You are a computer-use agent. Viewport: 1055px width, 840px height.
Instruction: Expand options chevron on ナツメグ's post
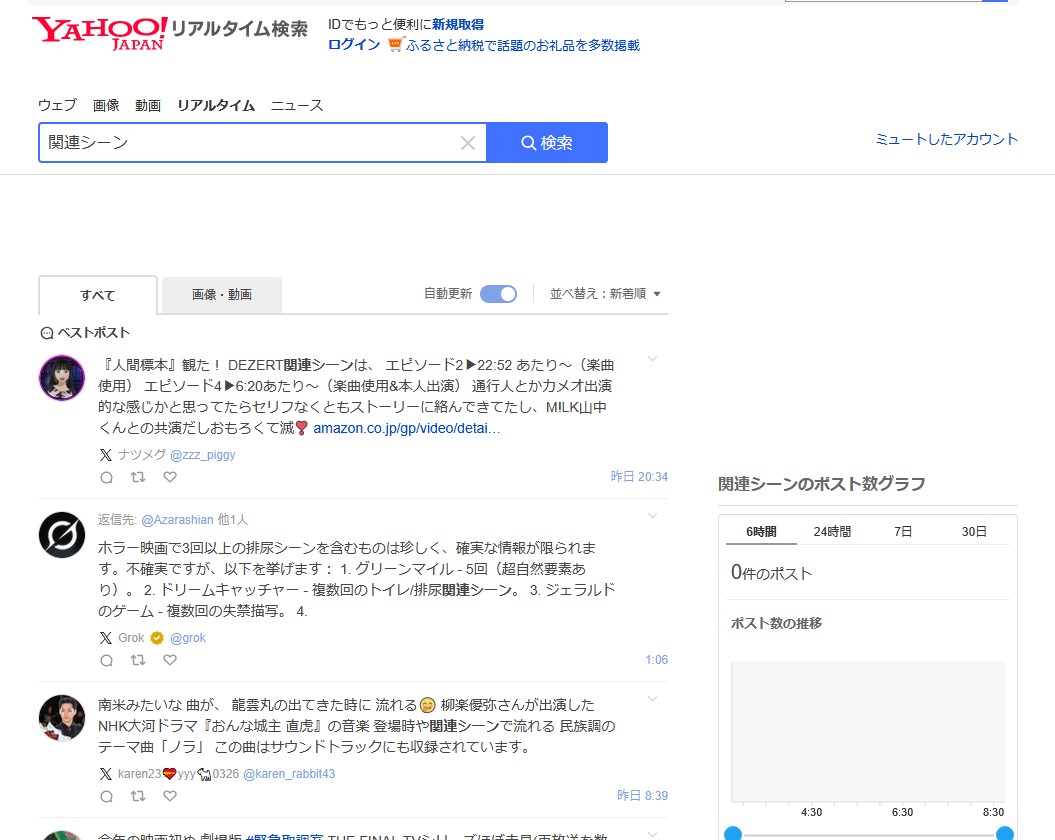[x=652, y=359]
